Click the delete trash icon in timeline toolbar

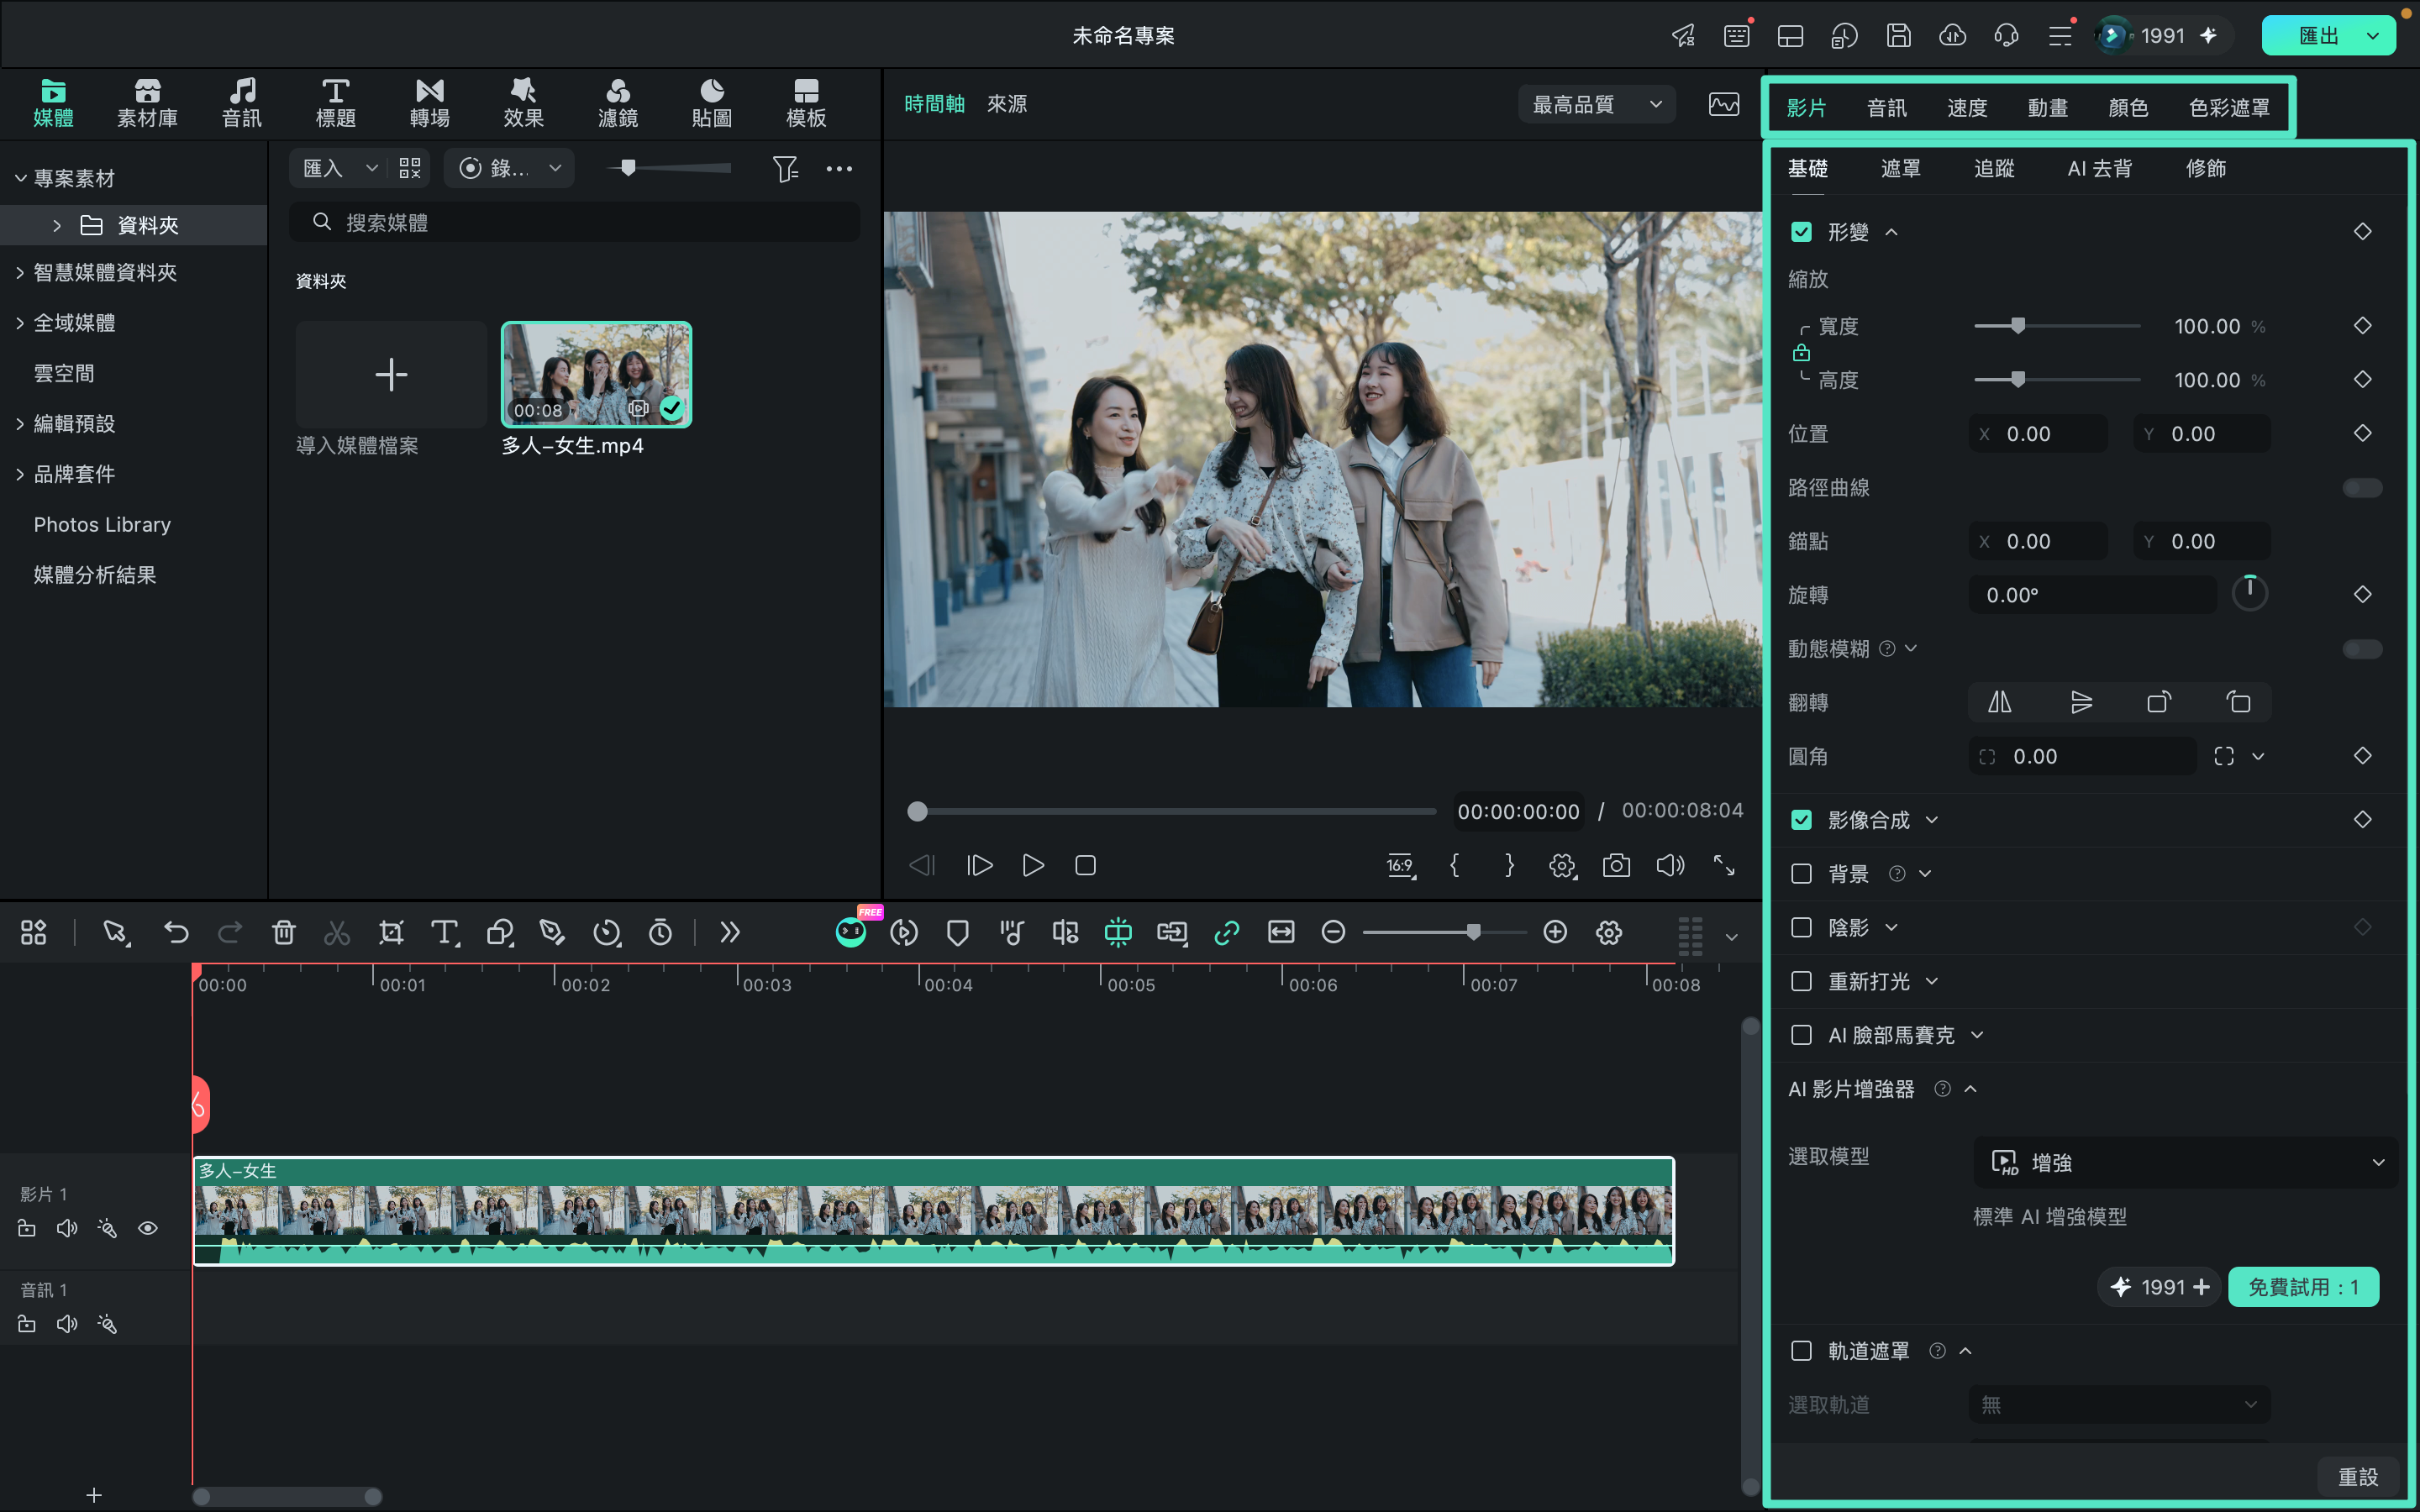coord(283,933)
